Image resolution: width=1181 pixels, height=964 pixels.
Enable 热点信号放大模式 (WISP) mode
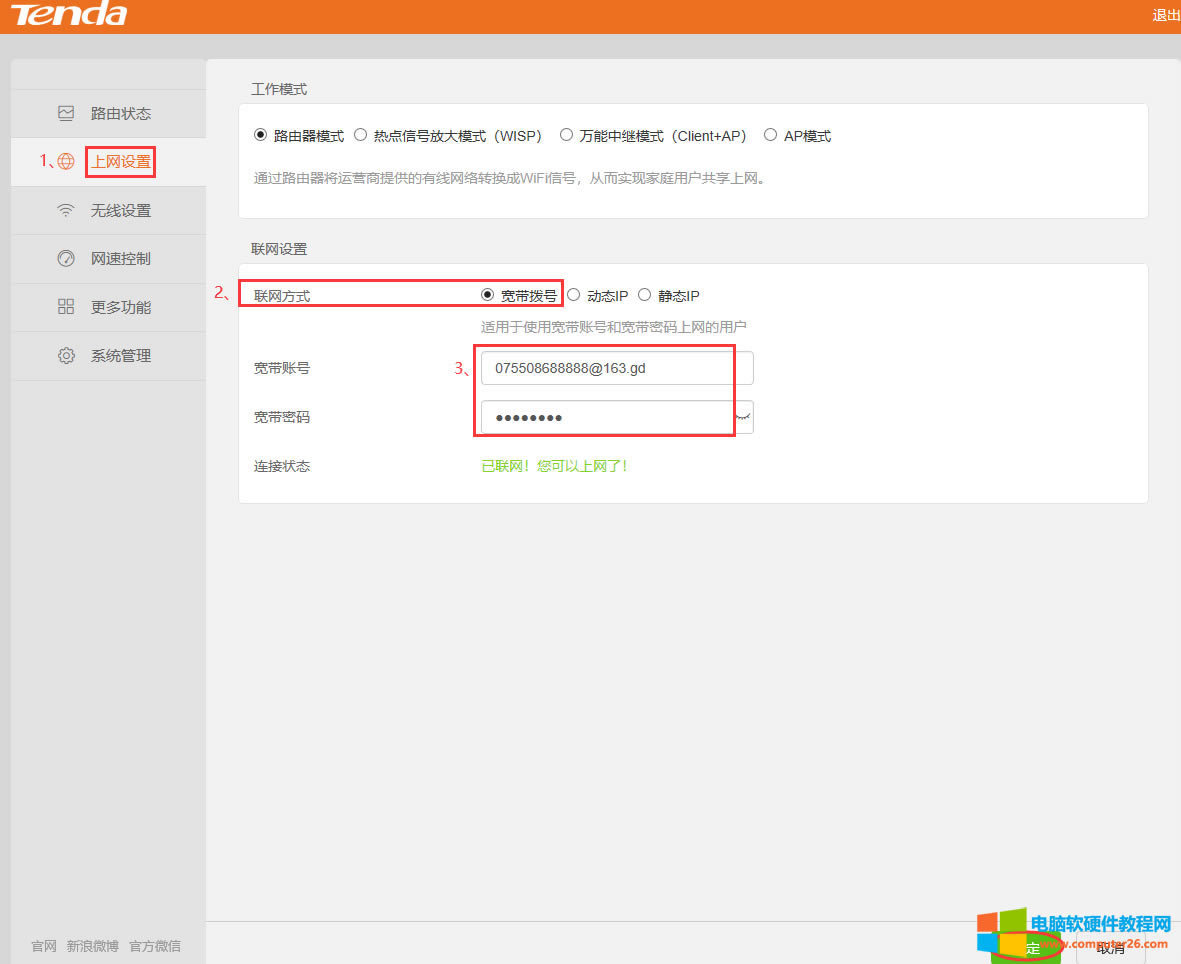click(360, 134)
